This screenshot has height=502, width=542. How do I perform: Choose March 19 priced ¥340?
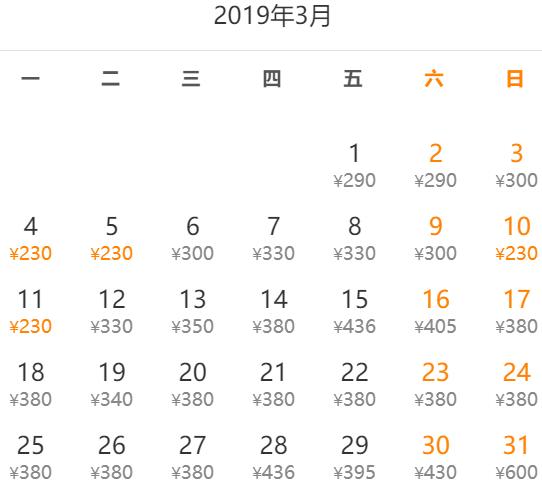tap(111, 385)
